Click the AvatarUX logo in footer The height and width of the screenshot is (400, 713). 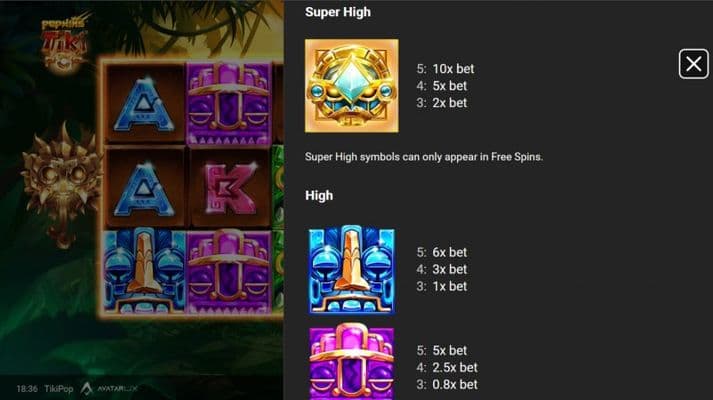tap(110, 389)
